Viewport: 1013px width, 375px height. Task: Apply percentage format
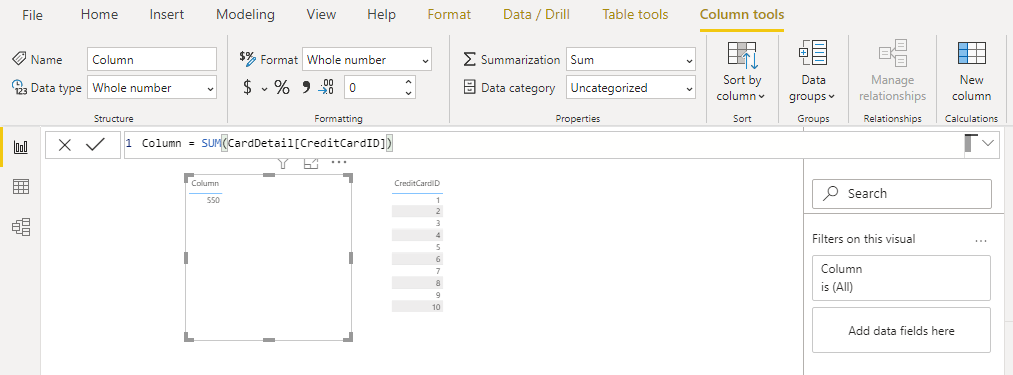click(x=282, y=88)
